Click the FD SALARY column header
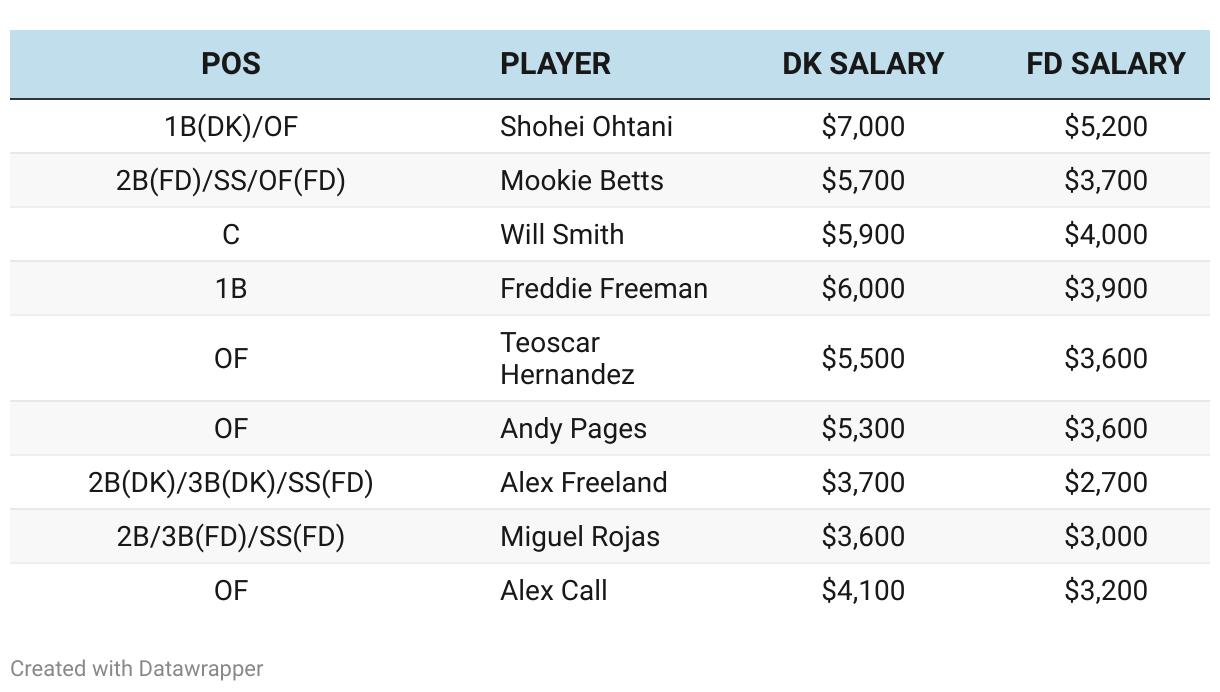This screenshot has width=1220, height=692. pos(1106,64)
